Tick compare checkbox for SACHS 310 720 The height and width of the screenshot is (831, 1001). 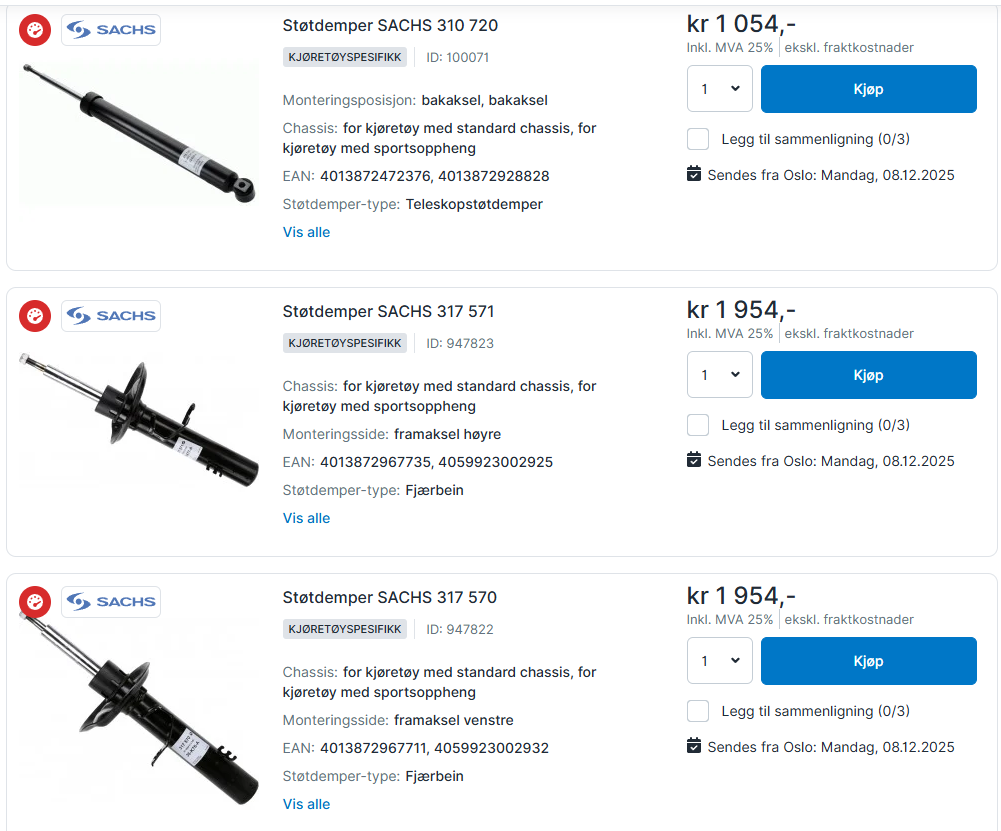(698, 139)
